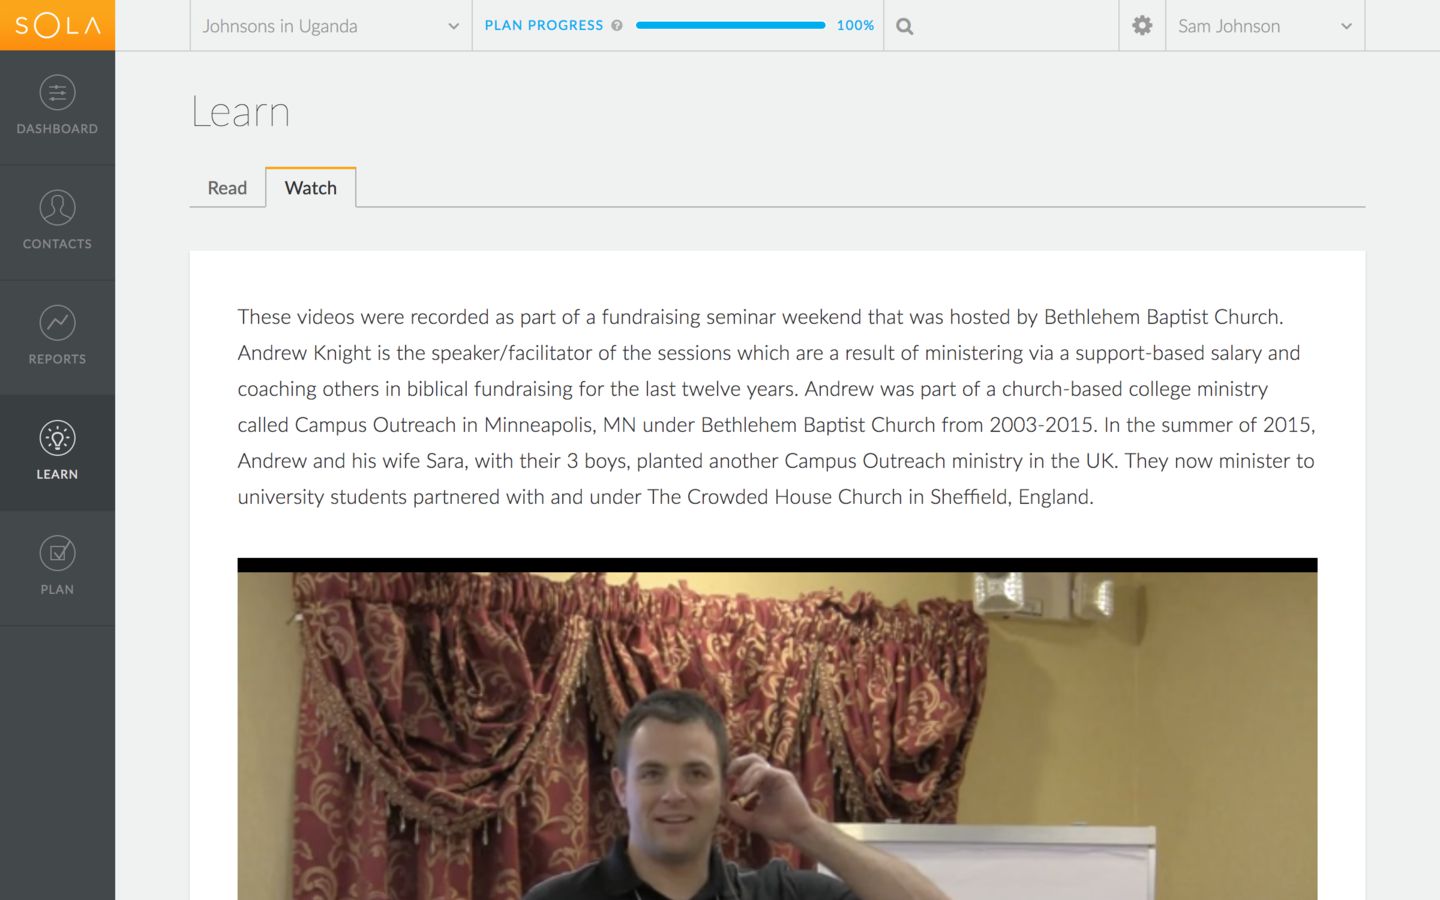
Task: Open the Plan checklist section
Action: point(57,567)
